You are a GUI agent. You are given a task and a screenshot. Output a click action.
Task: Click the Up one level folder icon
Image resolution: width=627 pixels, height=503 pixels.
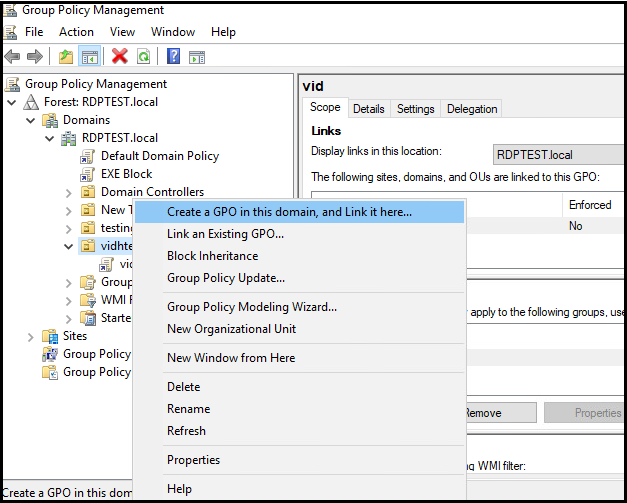click(x=66, y=56)
